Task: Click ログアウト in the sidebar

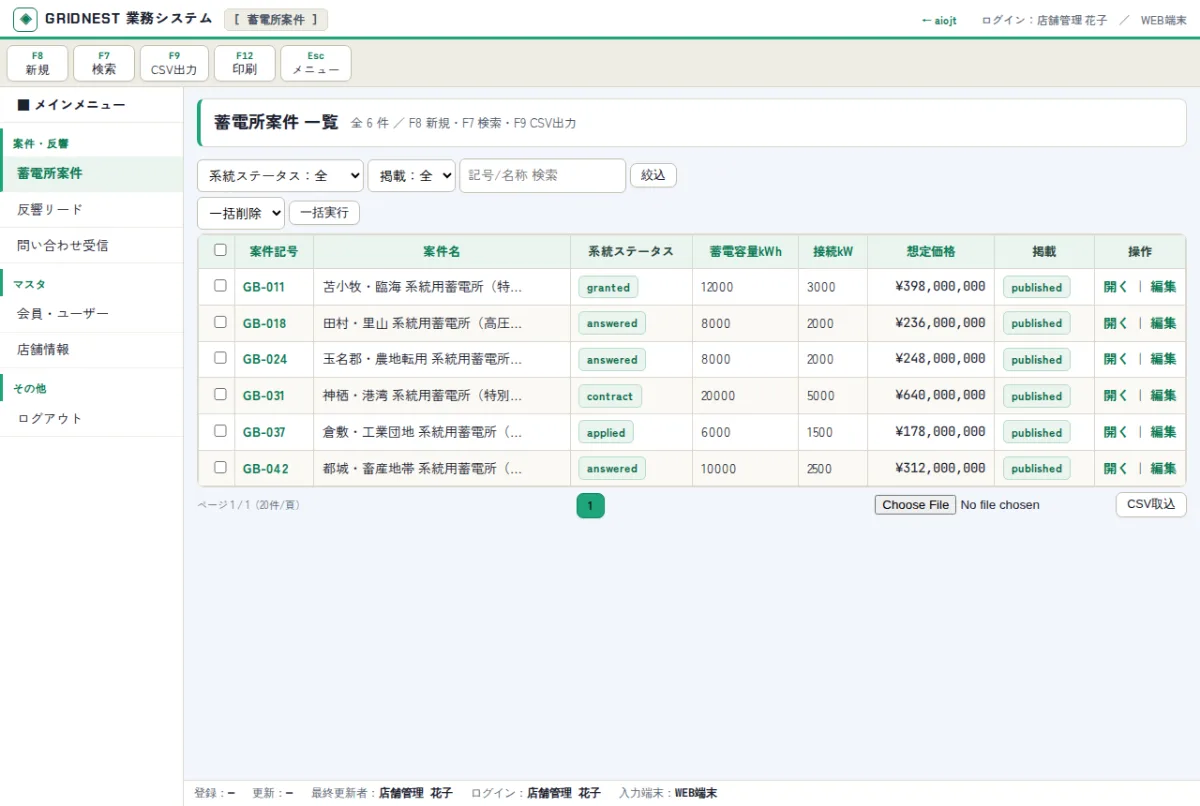Action: click(x=92, y=419)
